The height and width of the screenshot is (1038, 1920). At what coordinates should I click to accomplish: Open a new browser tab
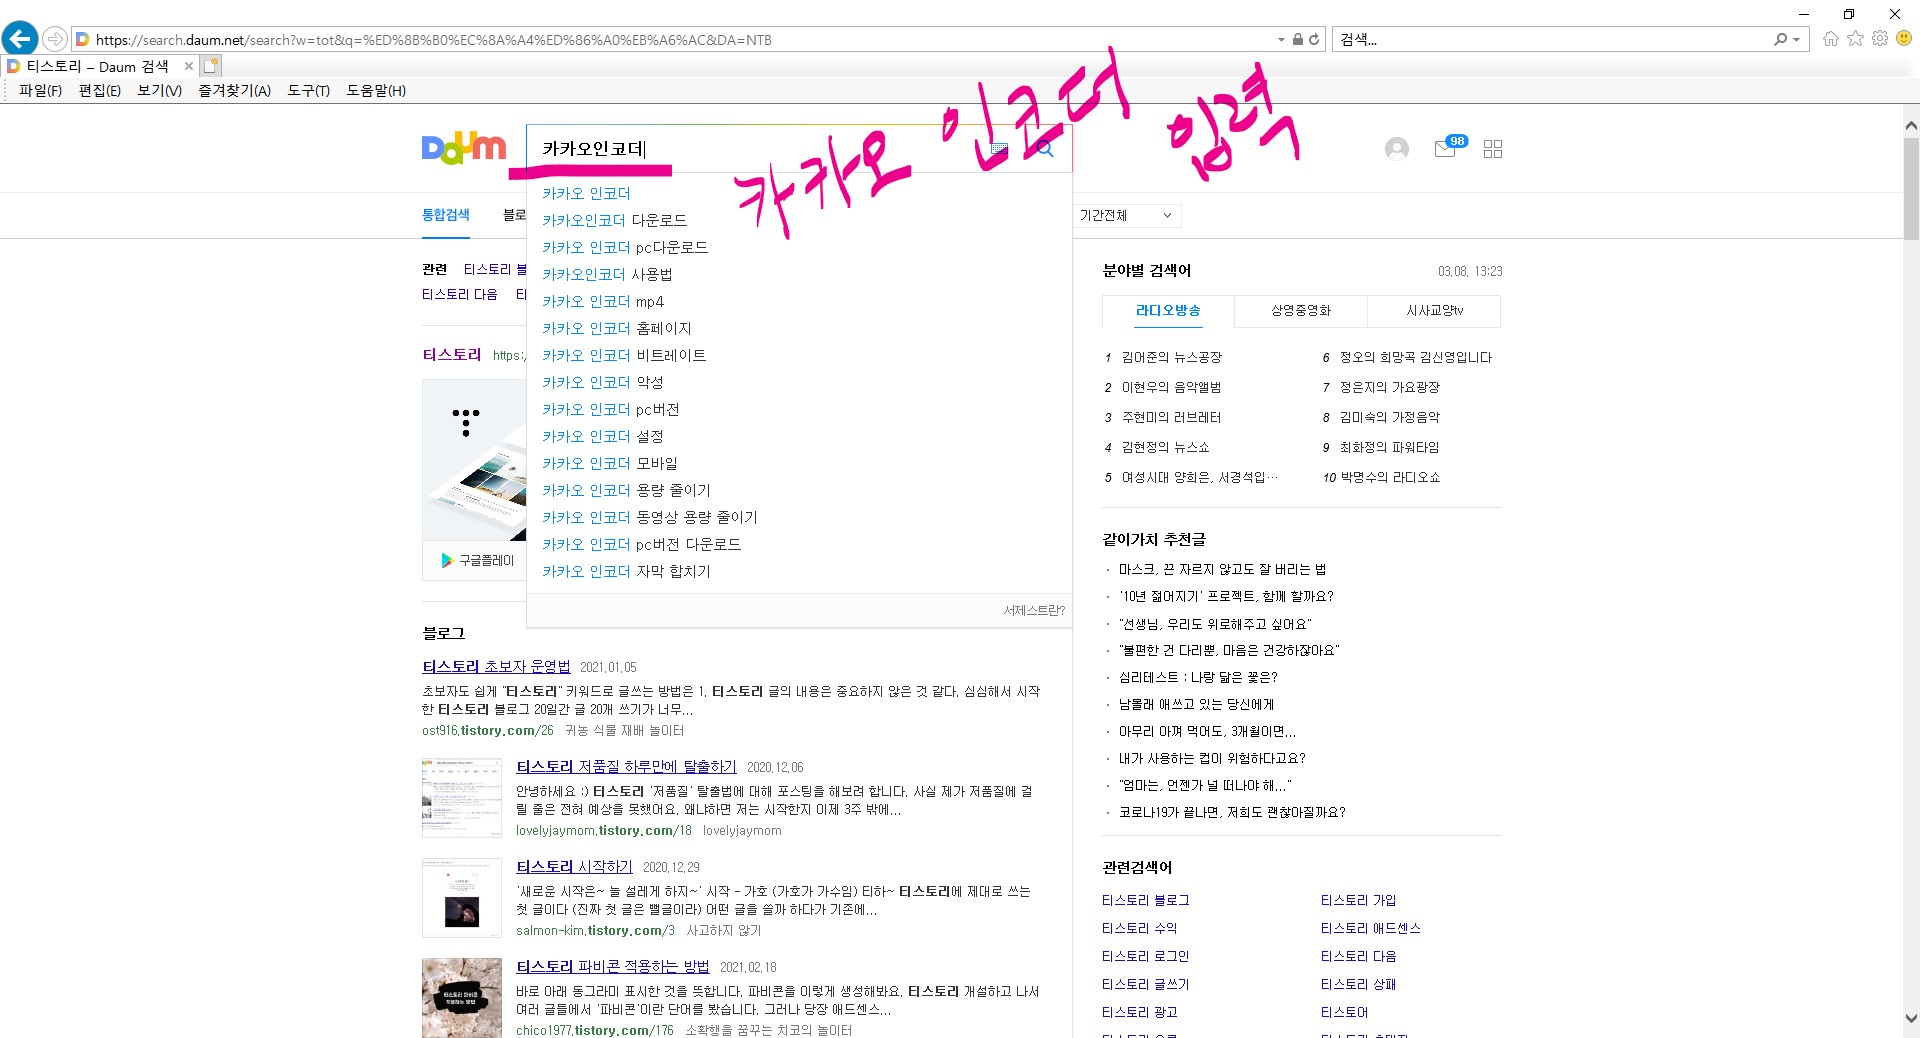[x=210, y=66]
